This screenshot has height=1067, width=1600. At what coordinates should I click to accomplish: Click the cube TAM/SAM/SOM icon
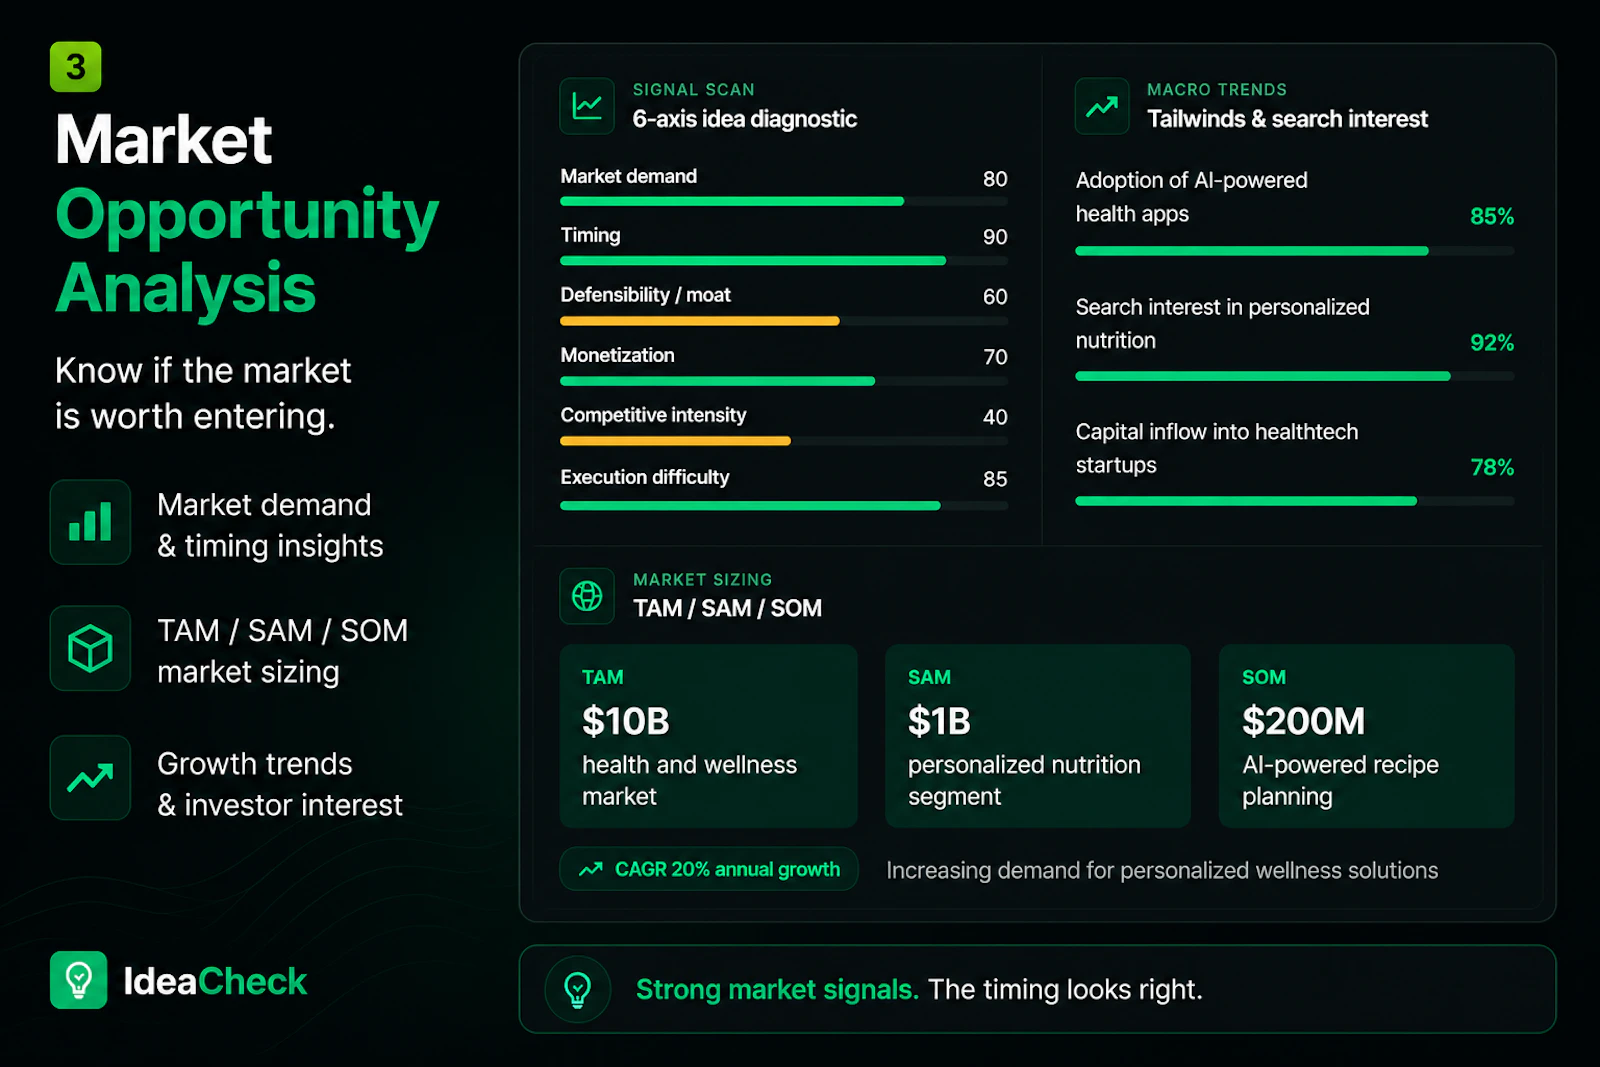tap(90, 648)
